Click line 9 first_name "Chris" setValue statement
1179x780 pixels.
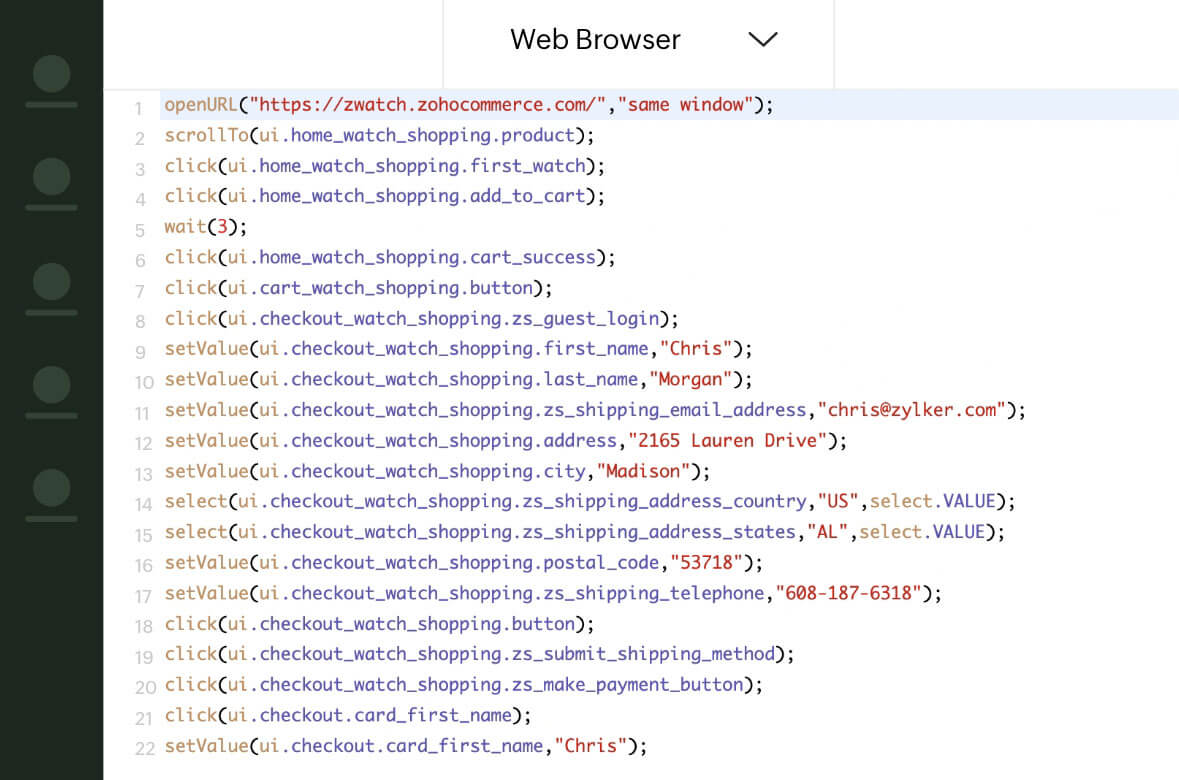click(x=458, y=349)
